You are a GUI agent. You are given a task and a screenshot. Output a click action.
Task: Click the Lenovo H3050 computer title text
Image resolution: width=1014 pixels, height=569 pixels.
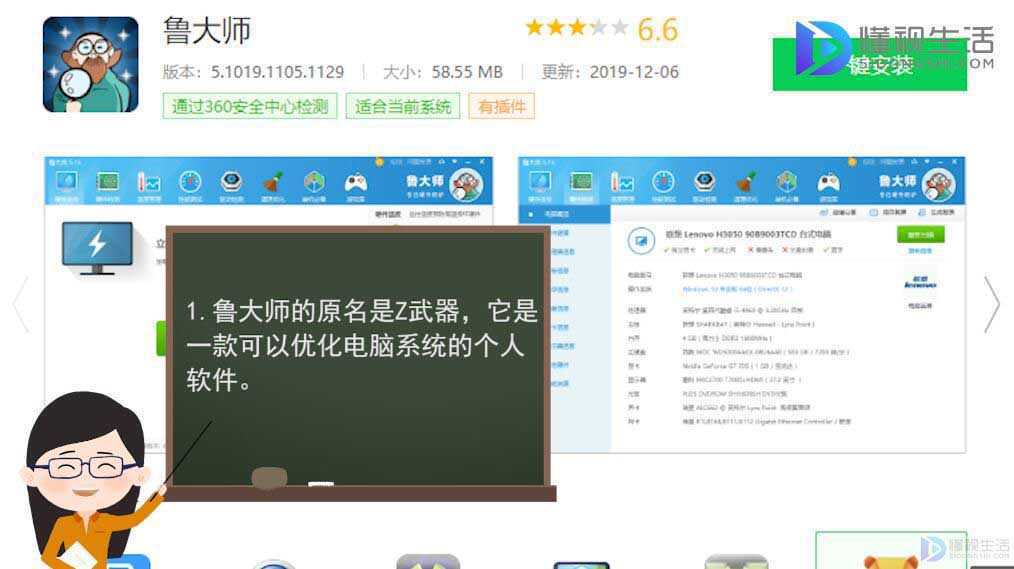(748, 234)
